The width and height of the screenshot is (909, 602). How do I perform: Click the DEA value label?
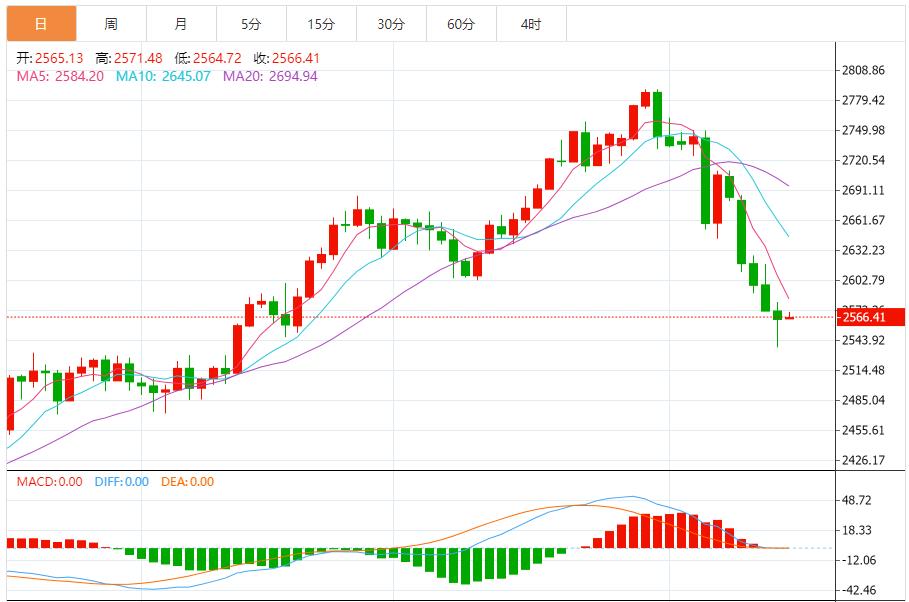tap(188, 482)
